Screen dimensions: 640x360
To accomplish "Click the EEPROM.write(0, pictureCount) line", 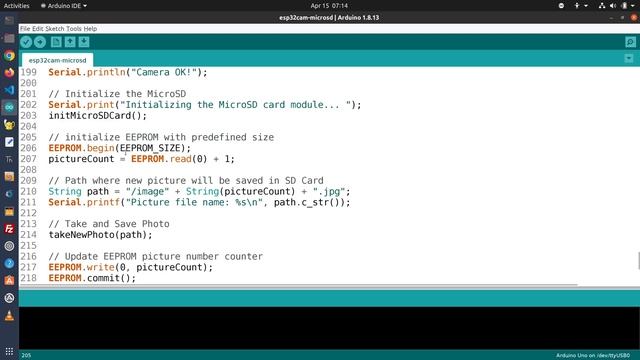I will pos(131,267).
